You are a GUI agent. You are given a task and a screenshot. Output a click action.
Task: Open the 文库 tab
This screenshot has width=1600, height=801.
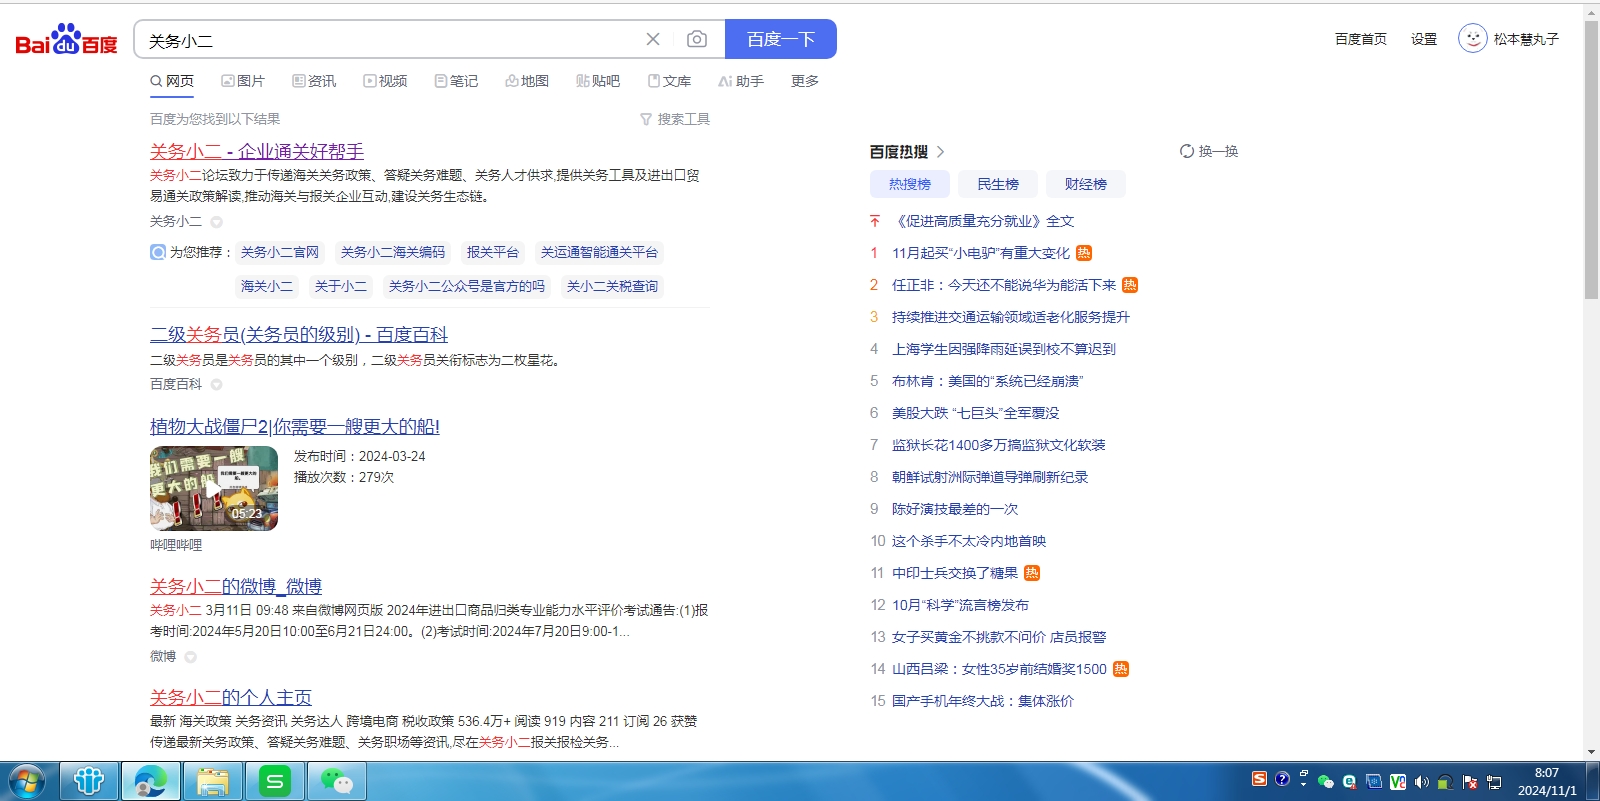(x=669, y=81)
